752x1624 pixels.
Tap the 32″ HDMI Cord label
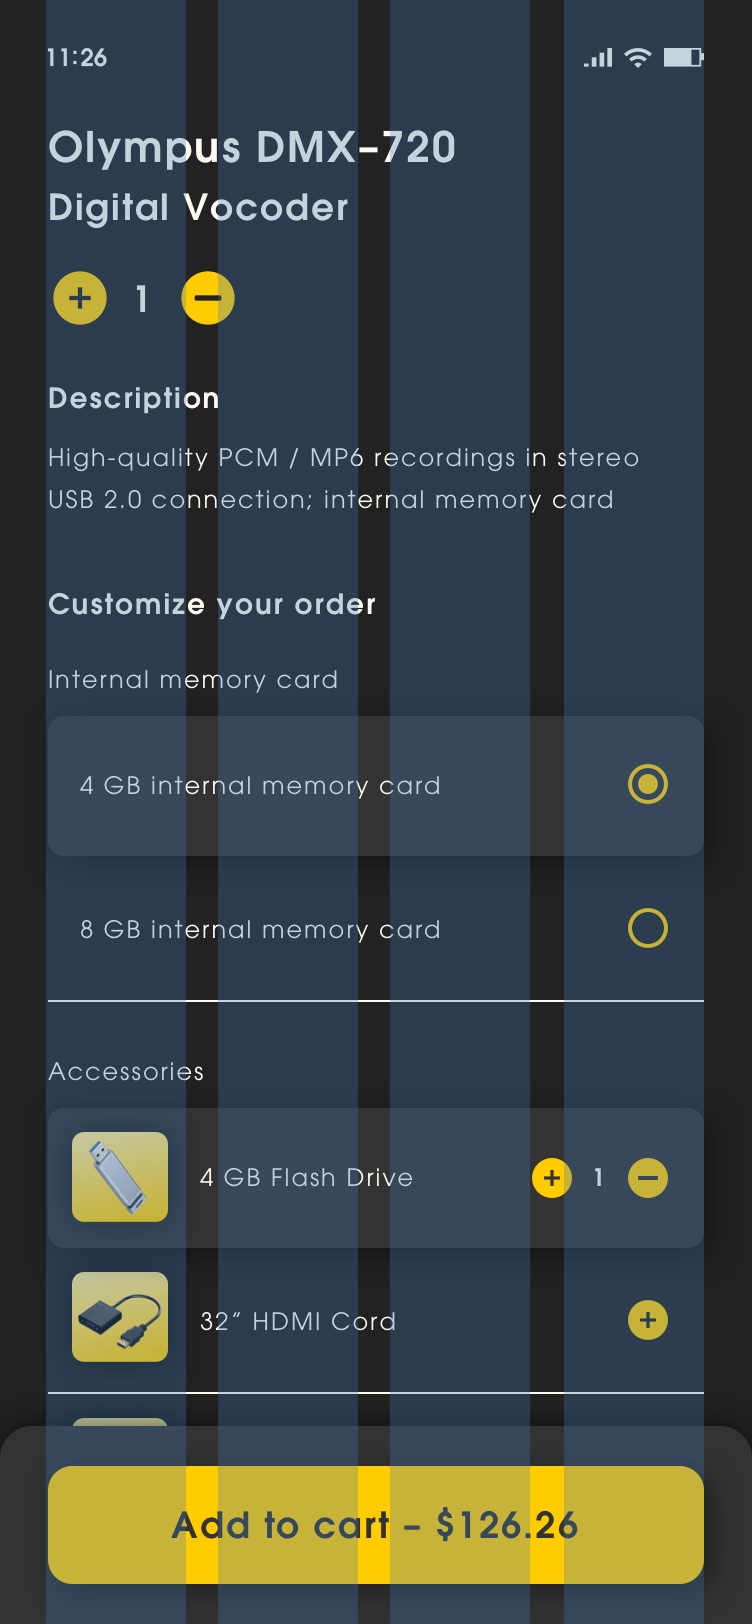298,1322
